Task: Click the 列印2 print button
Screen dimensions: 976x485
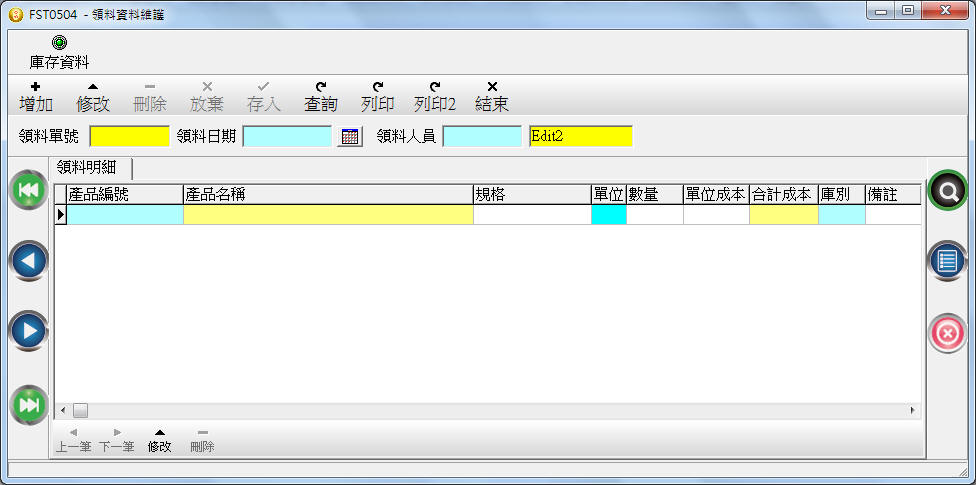Action: click(x=435, y=97)
